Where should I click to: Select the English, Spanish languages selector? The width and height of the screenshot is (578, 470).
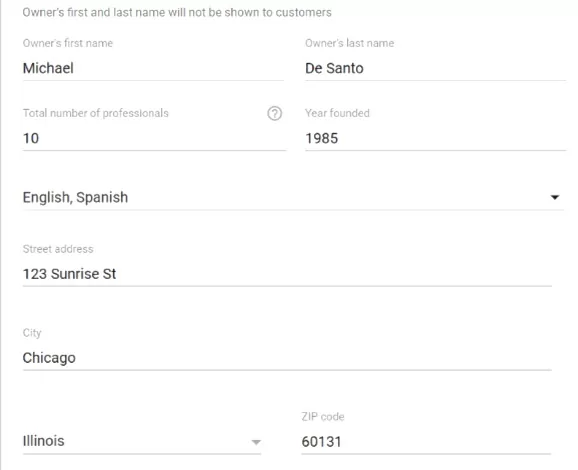point(293,198)
